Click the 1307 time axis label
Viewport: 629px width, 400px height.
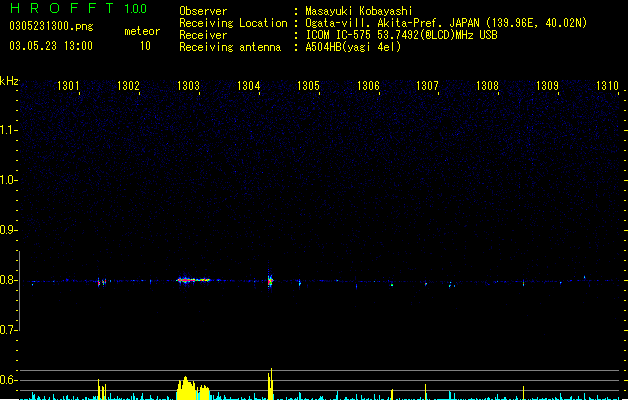pyautogui.click(x=427, y=85)
